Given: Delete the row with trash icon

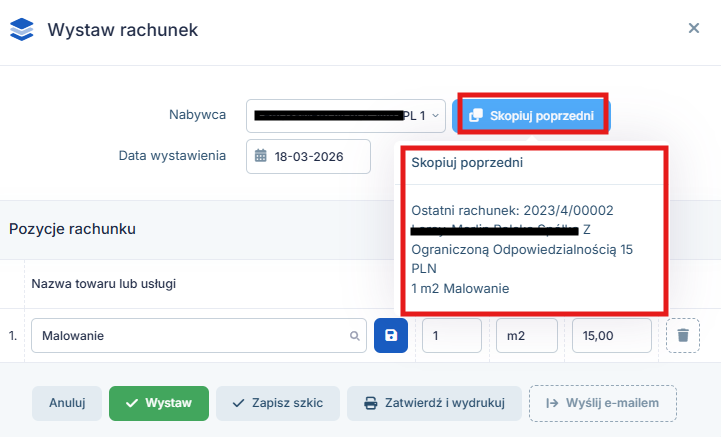Looking at the screenshot, I should pos(683,336).
